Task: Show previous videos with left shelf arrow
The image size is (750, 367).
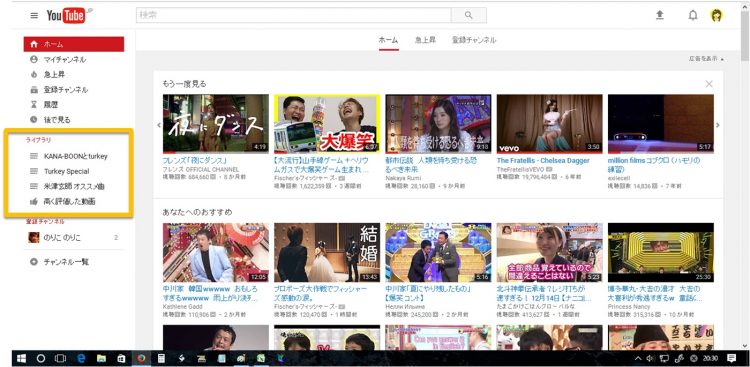Action: pyautogui.click(x=159, y=125)
